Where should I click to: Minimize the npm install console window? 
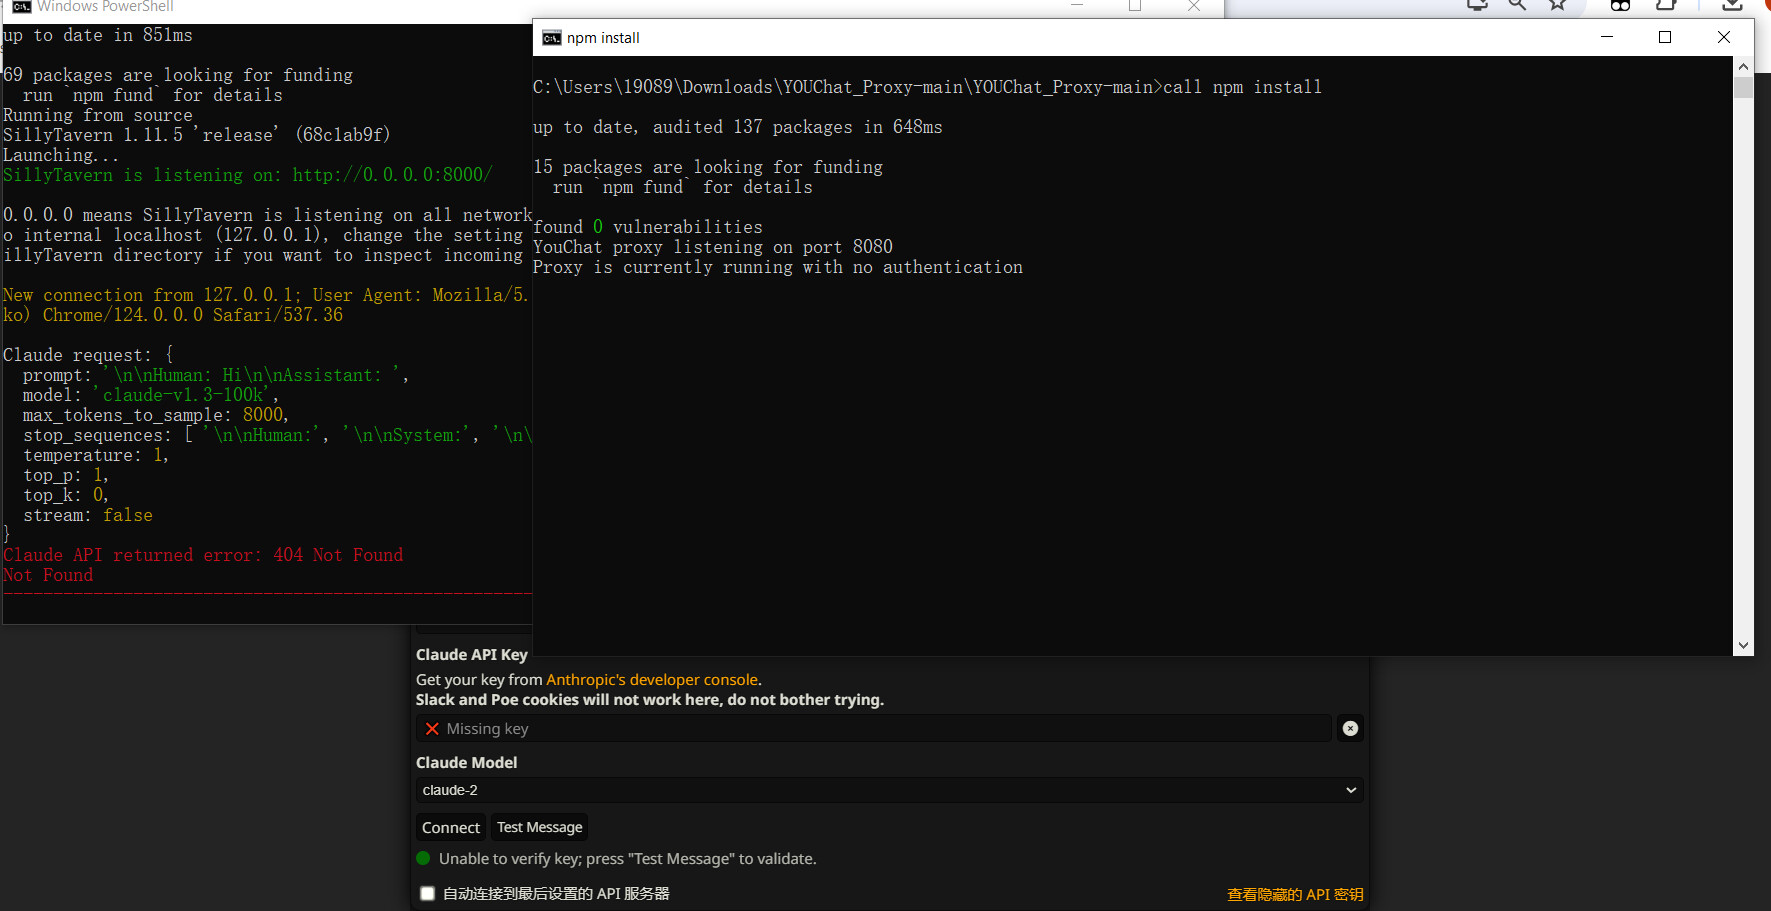(1607, 37)
